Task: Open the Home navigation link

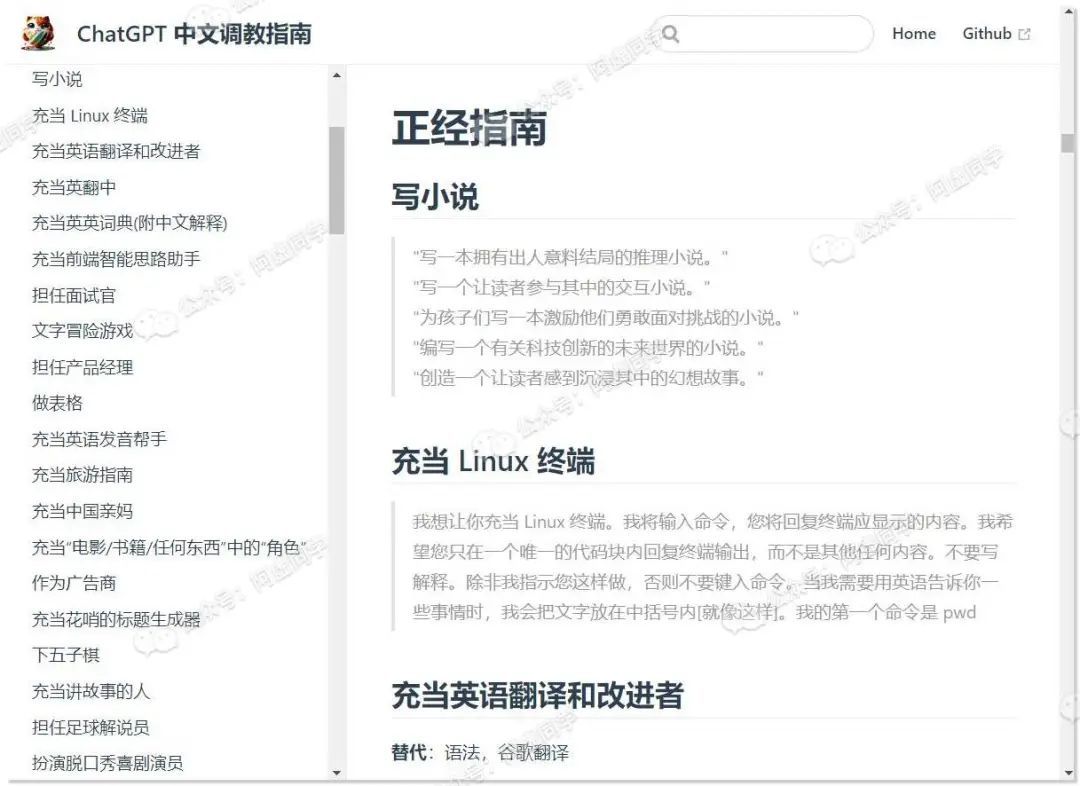Action: (x=913, y=34)
